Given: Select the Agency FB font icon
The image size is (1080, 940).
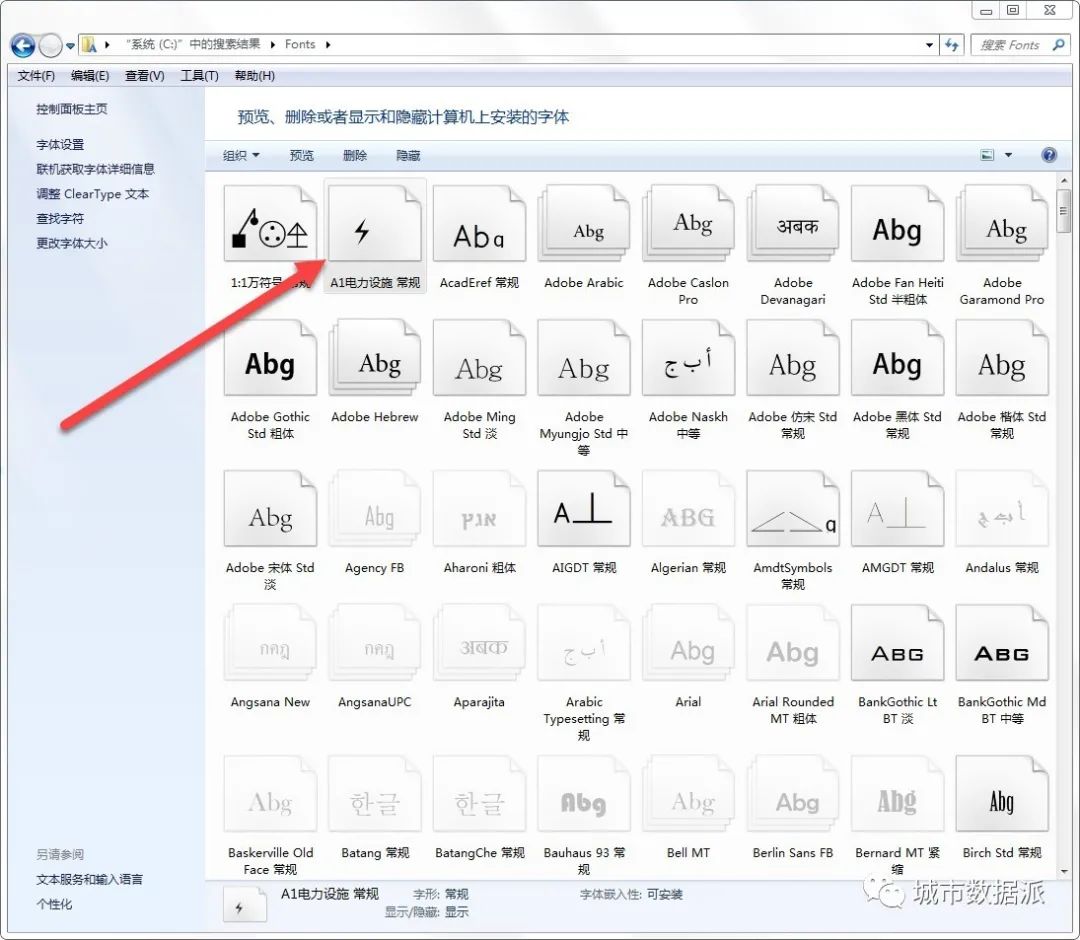Looking at the screenshot, I should click(375, 508).
